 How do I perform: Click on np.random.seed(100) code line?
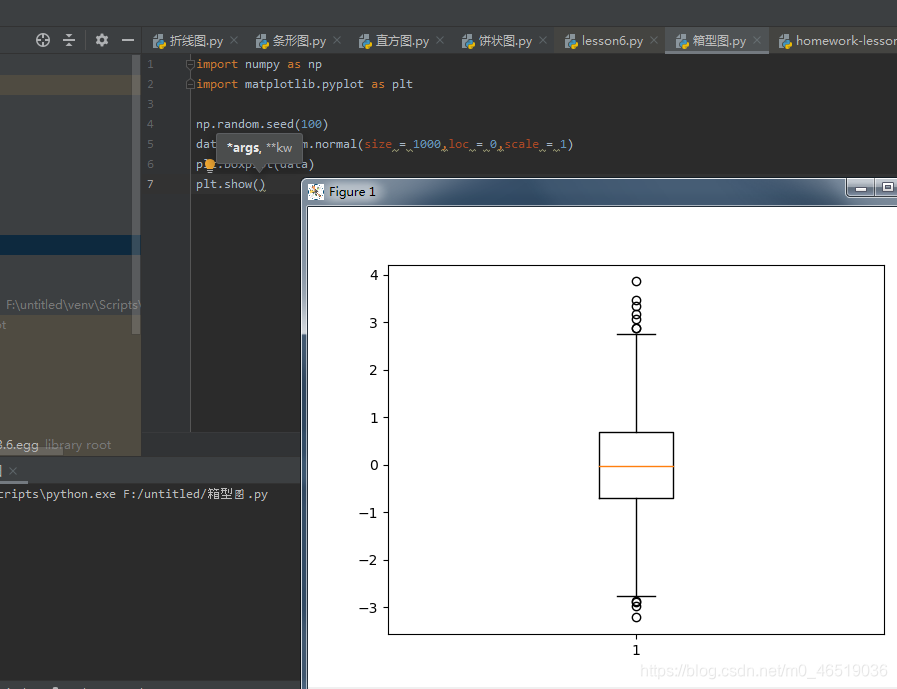pyautogui.click(x=262, y=124)
